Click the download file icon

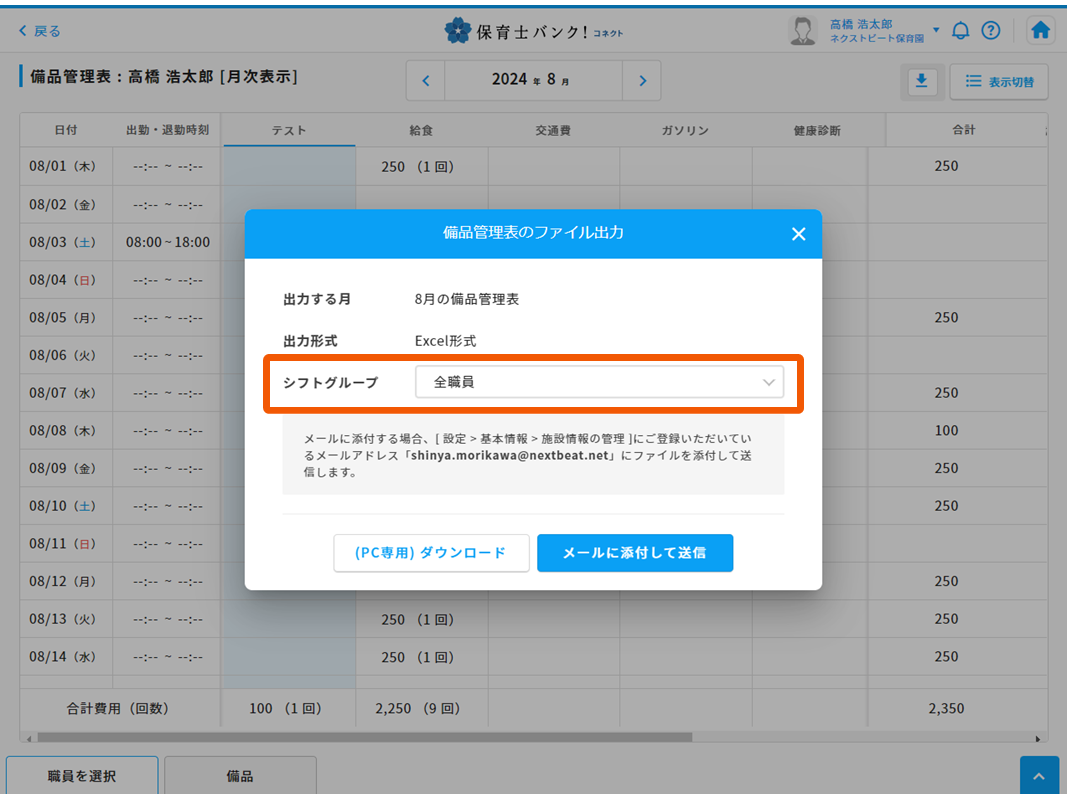pyautogui.click(x=922, y=82)
